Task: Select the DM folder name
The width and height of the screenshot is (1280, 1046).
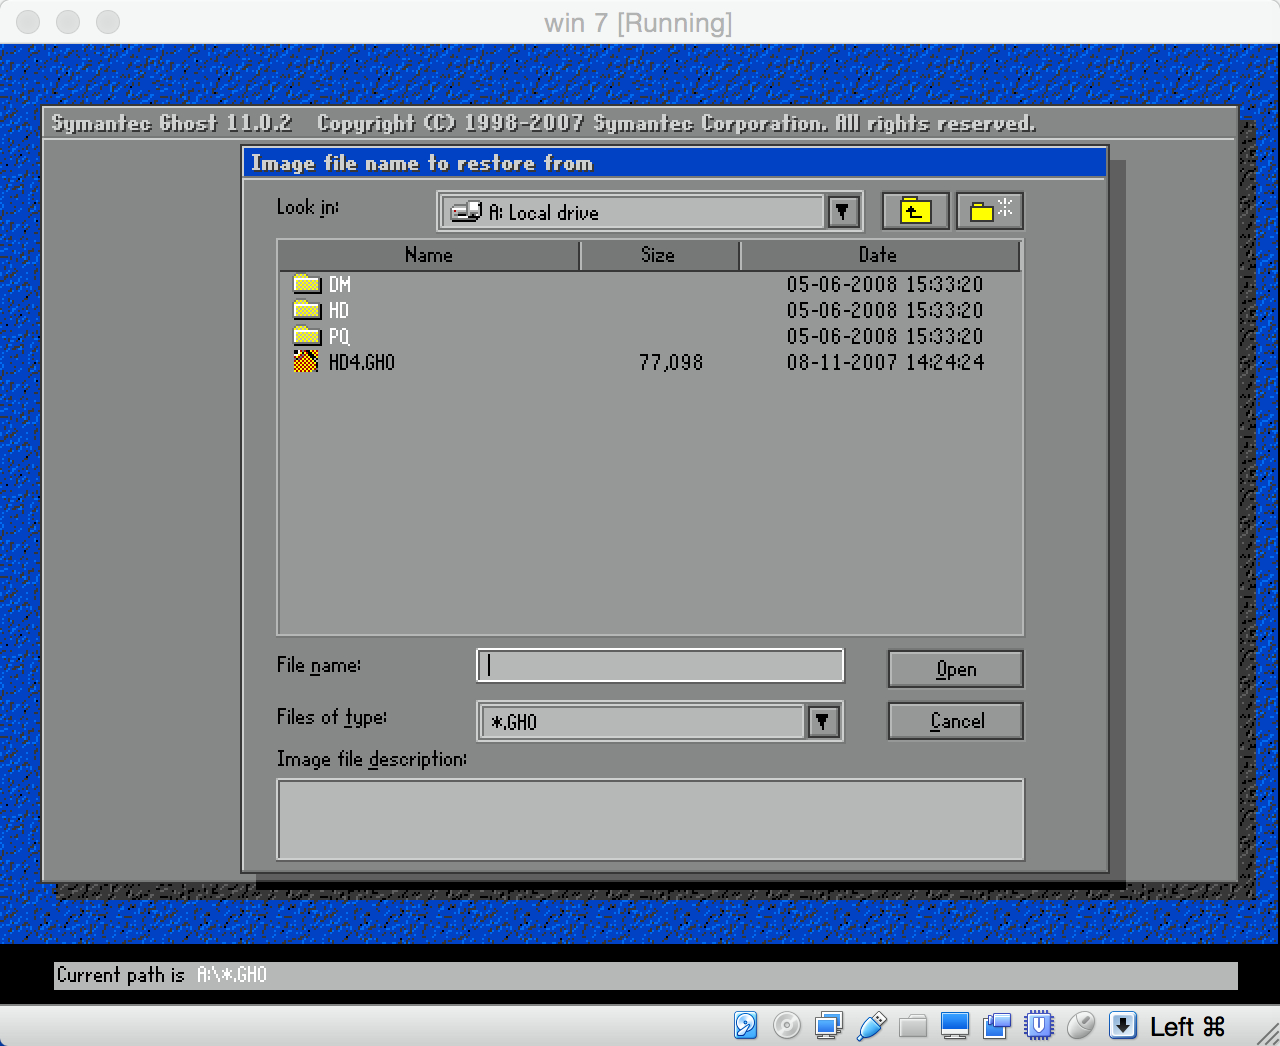Action: click(x=340, y=285)
